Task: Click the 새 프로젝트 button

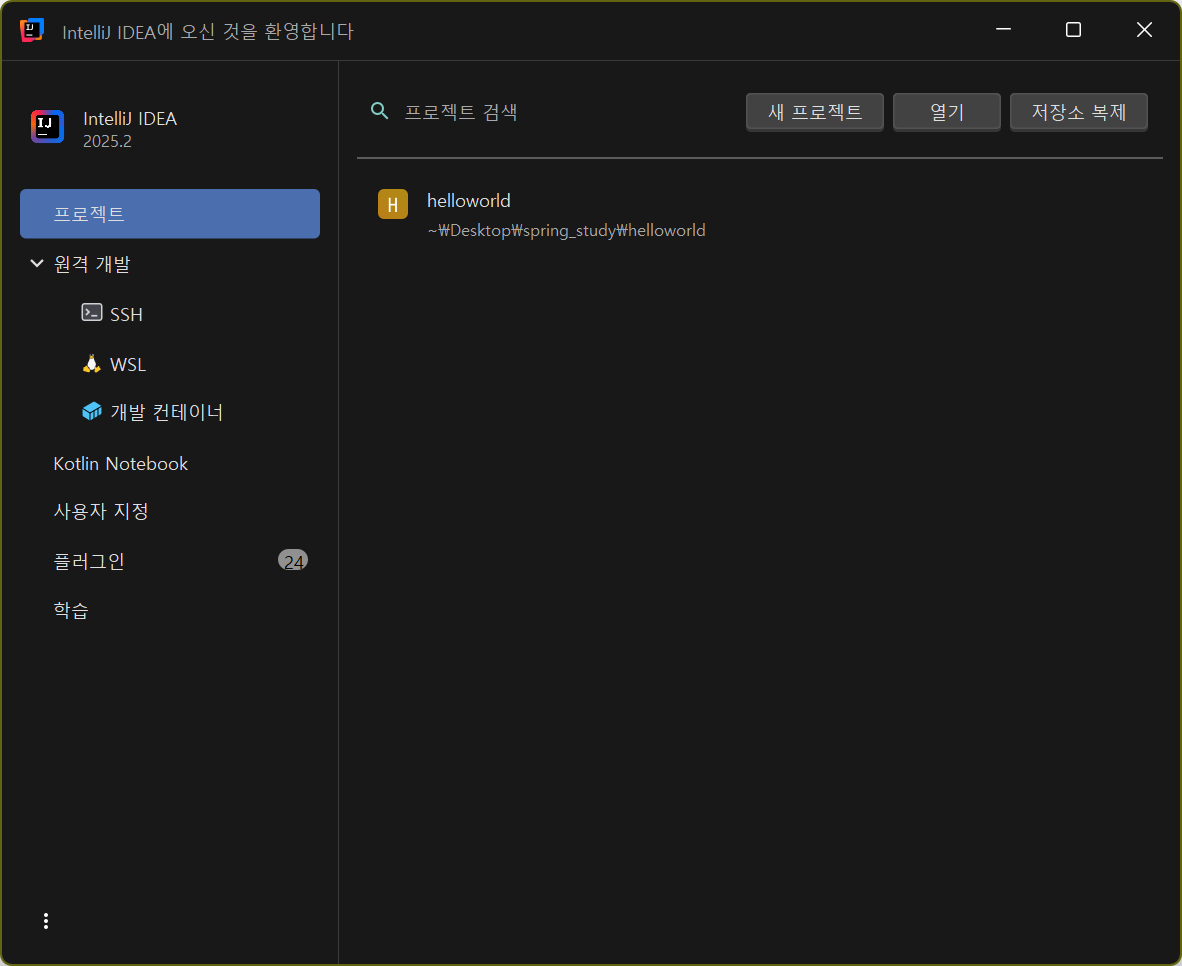Action: [814, 112]
